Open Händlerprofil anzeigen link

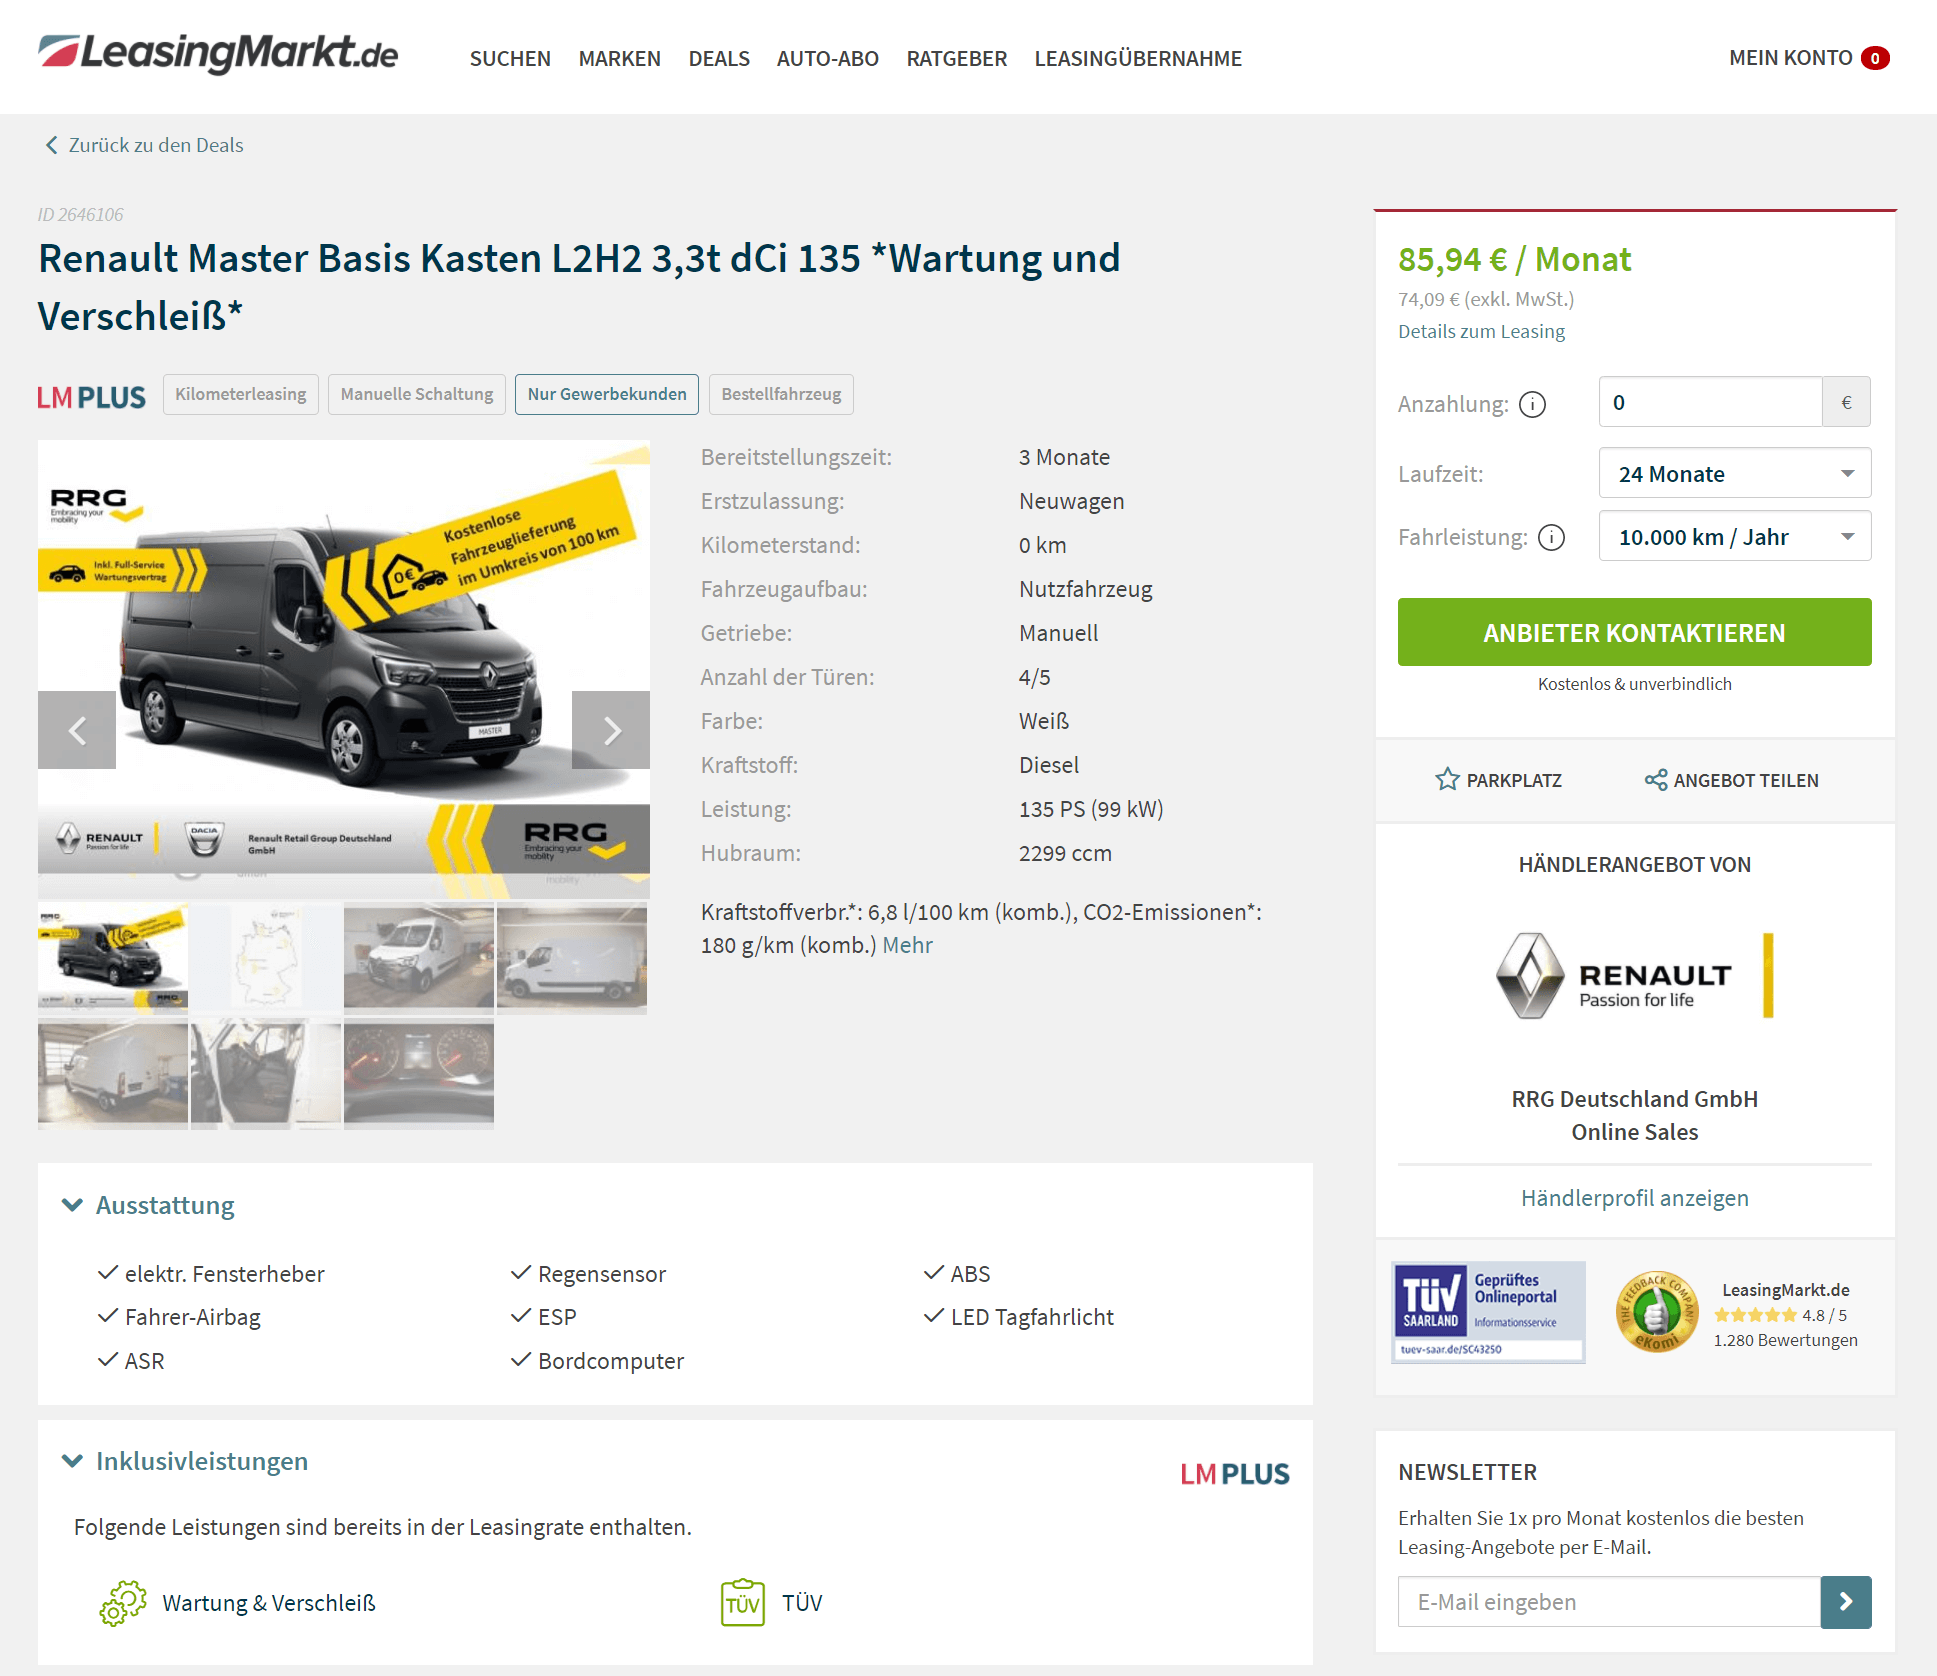(x=1634, y=1198)
